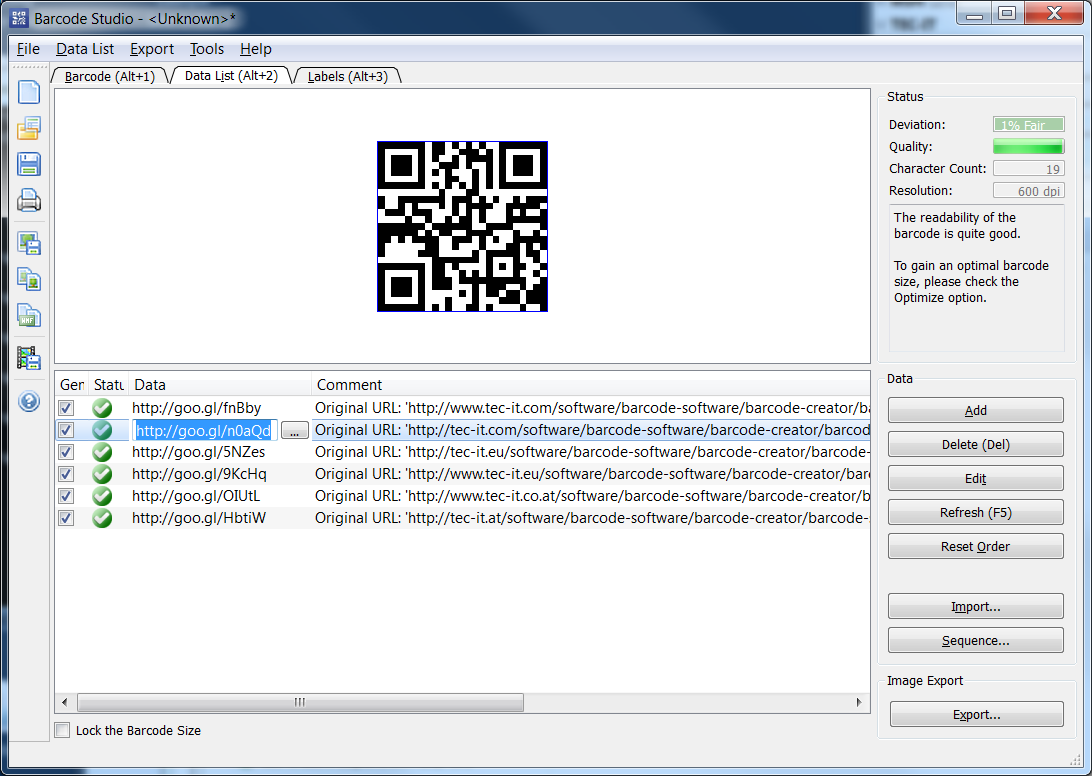Screen dimensions: 1092x776
Task: Click the scrollbar left arrow
Action: point(65,702)
